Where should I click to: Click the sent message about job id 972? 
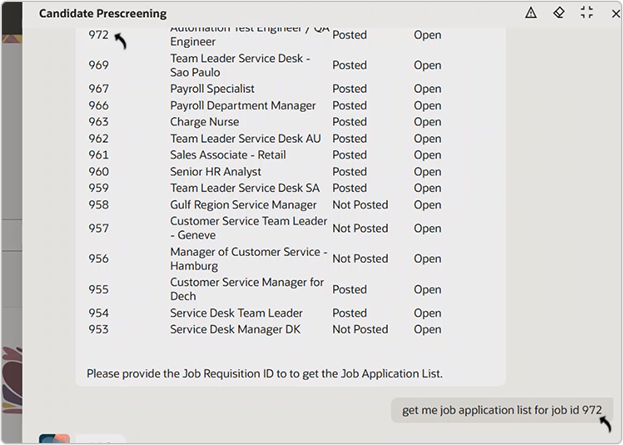coord(501,410)
